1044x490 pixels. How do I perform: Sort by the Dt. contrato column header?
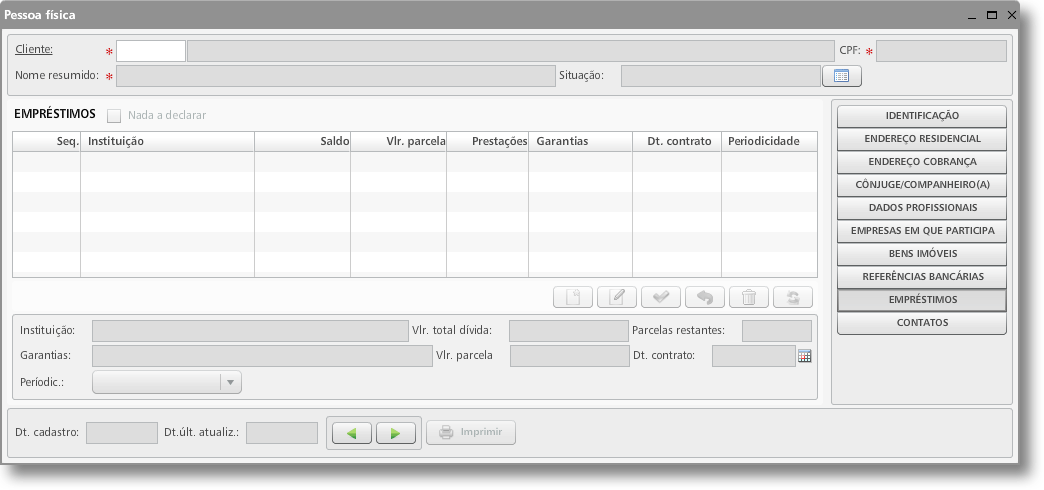click(x=677, y=141)
